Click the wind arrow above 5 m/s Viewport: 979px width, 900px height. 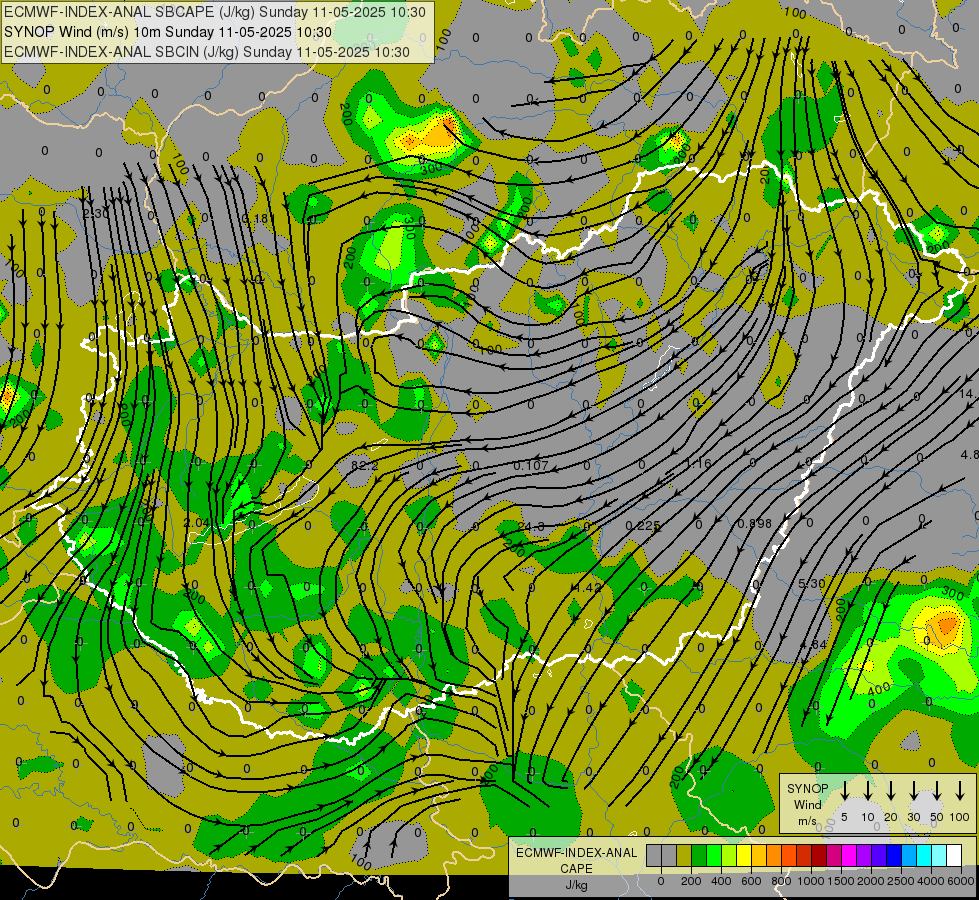[845, 791]
